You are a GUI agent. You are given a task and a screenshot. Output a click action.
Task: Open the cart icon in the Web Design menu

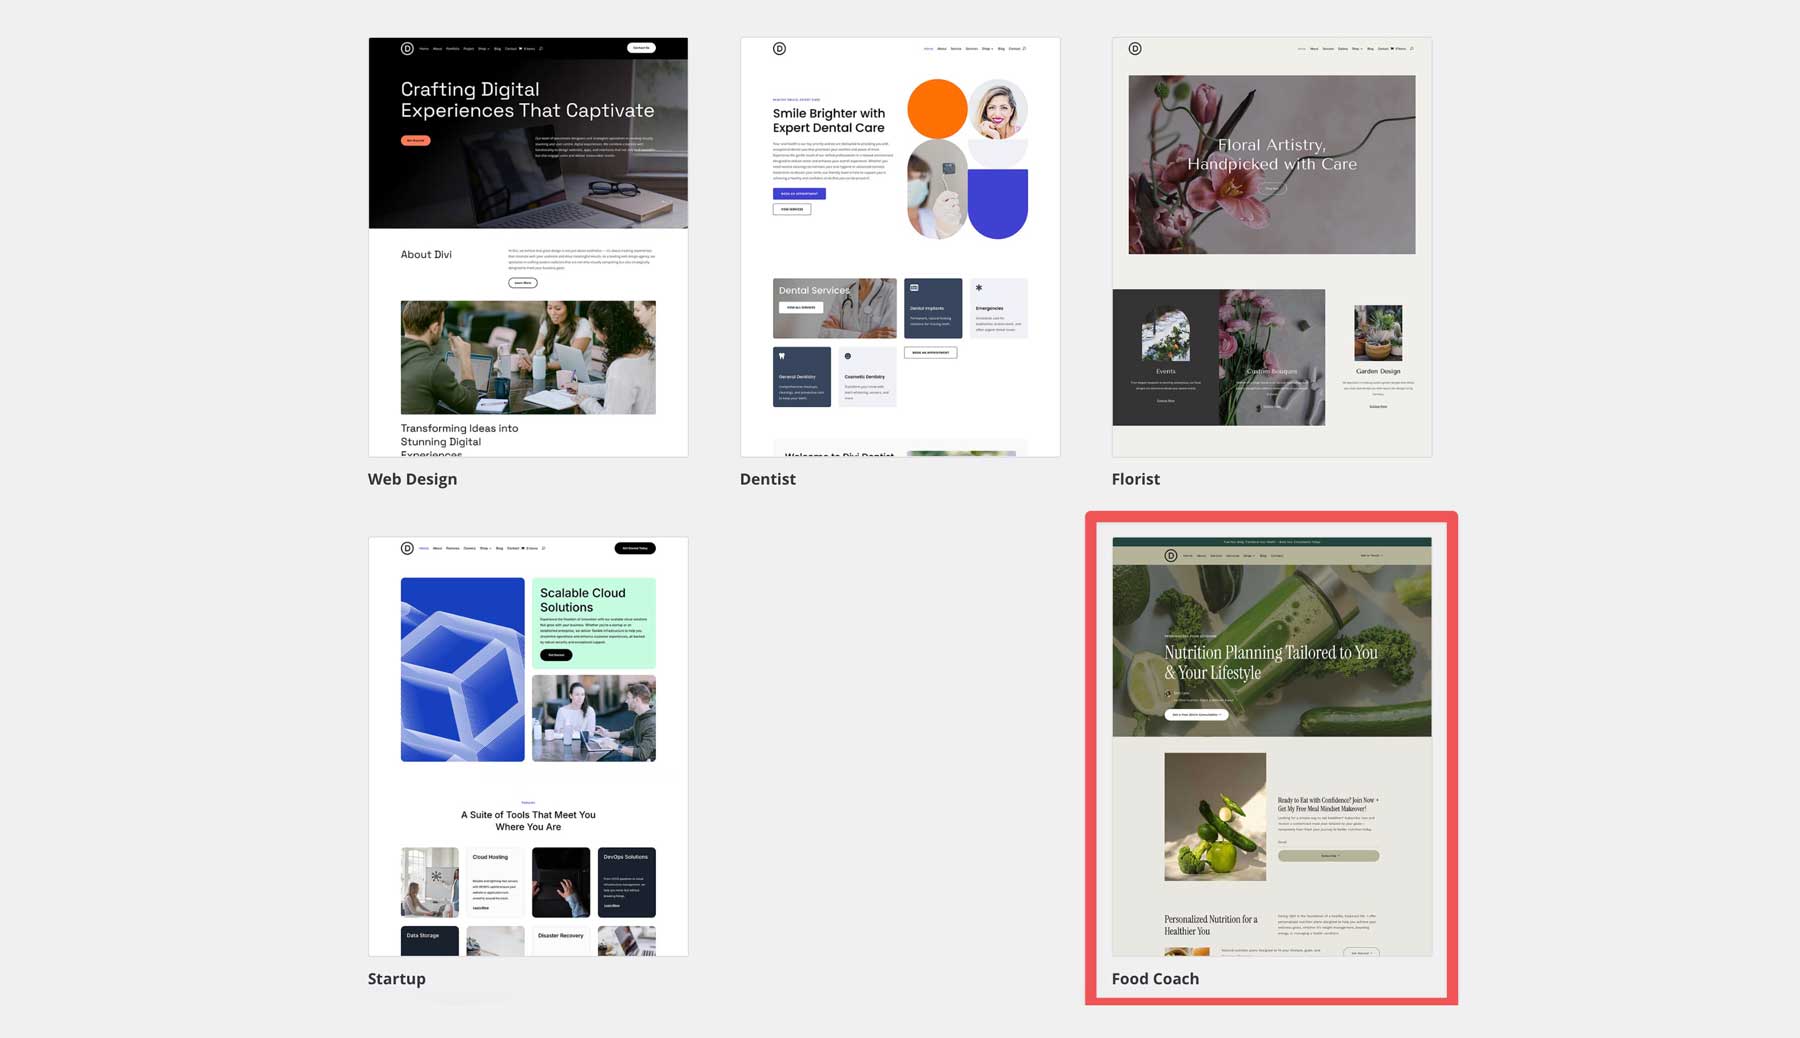(521, 48)
